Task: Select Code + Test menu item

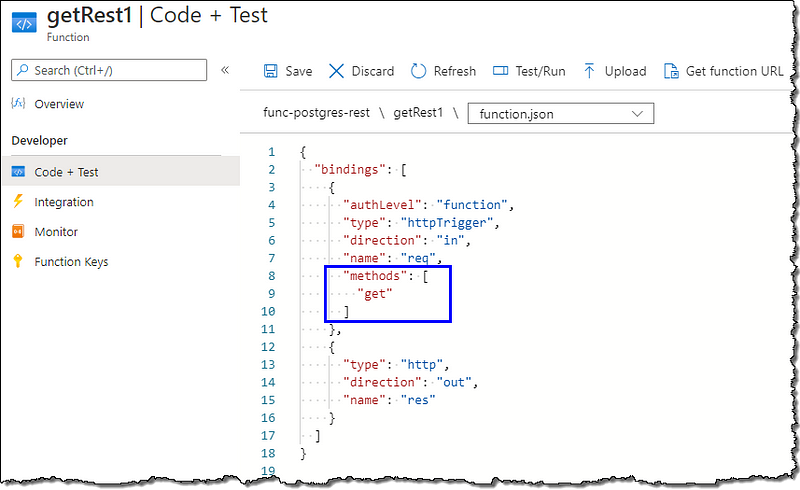Action: tap(66, 172)
